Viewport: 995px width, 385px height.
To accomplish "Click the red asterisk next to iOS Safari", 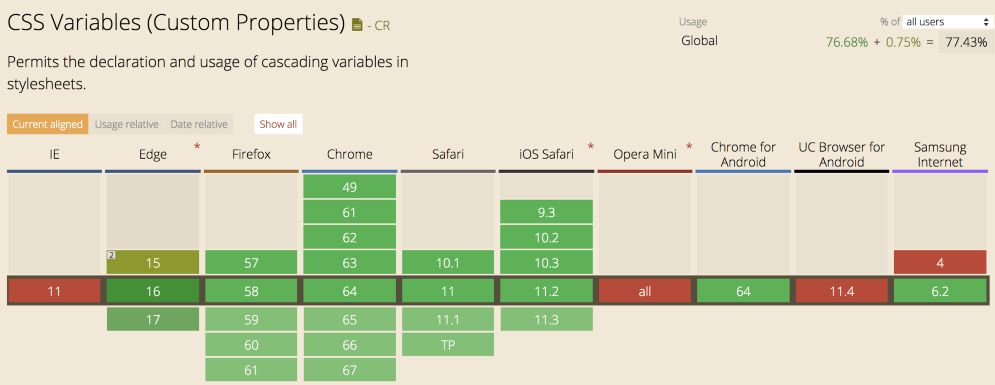I will 591,148.
